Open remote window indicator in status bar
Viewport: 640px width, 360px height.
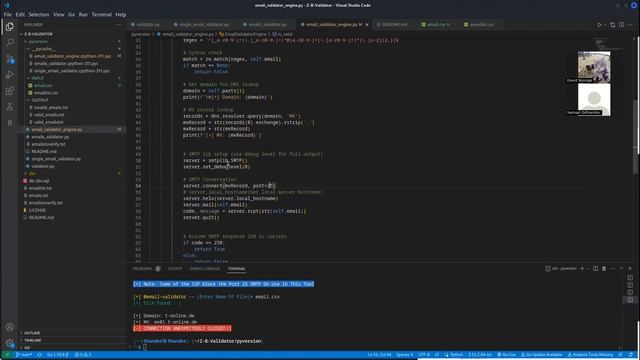pos(7,355)
